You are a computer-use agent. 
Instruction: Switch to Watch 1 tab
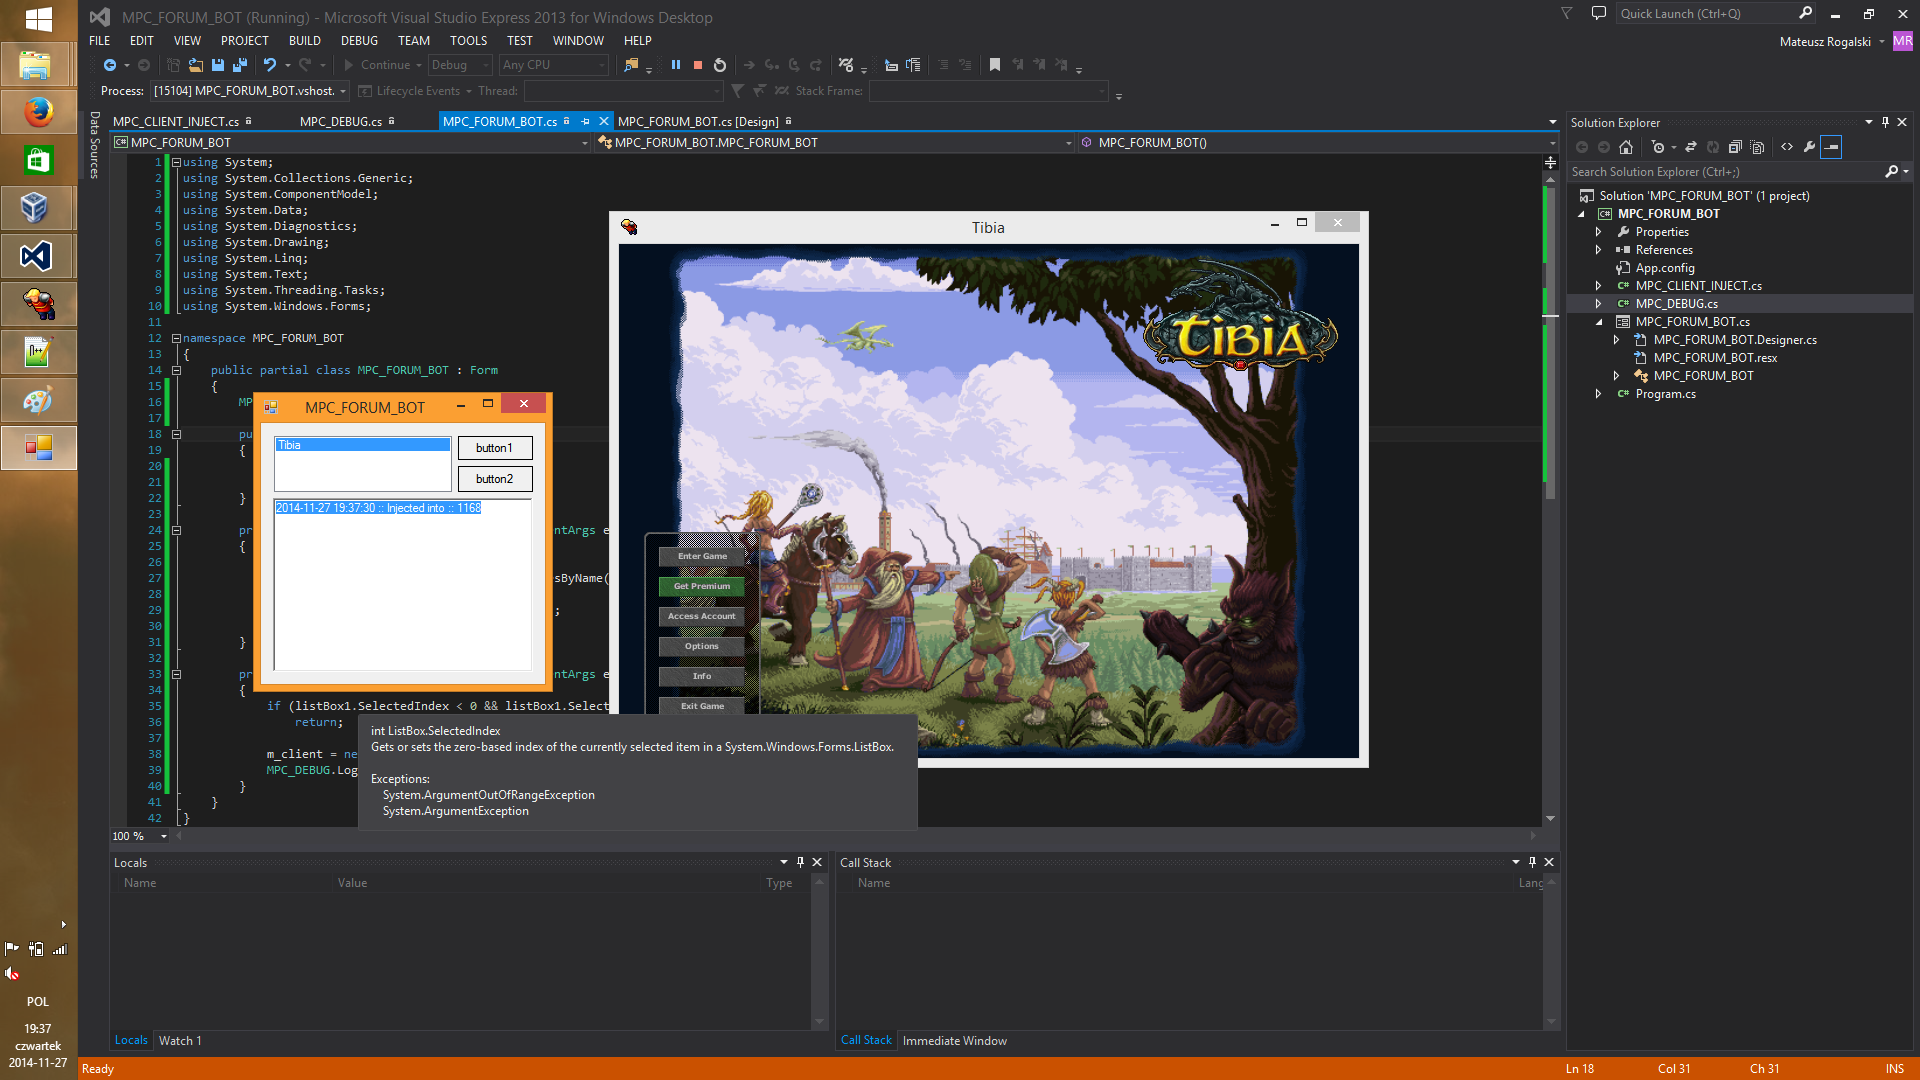(x=180, y=1041)
